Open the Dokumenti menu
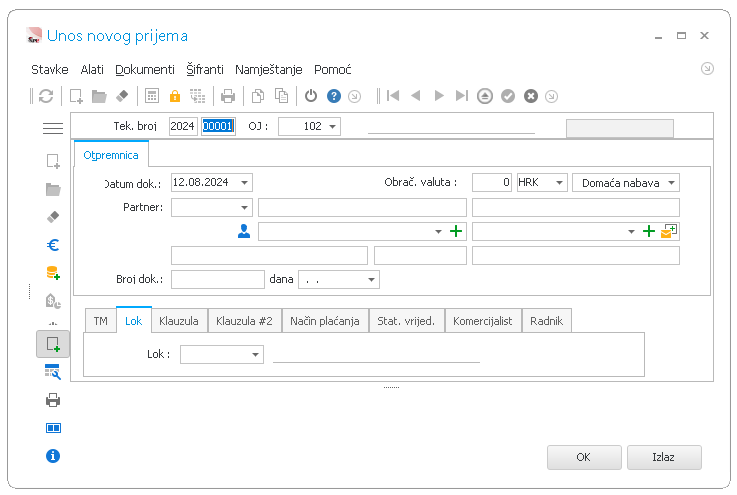 (x=145, y=70)
